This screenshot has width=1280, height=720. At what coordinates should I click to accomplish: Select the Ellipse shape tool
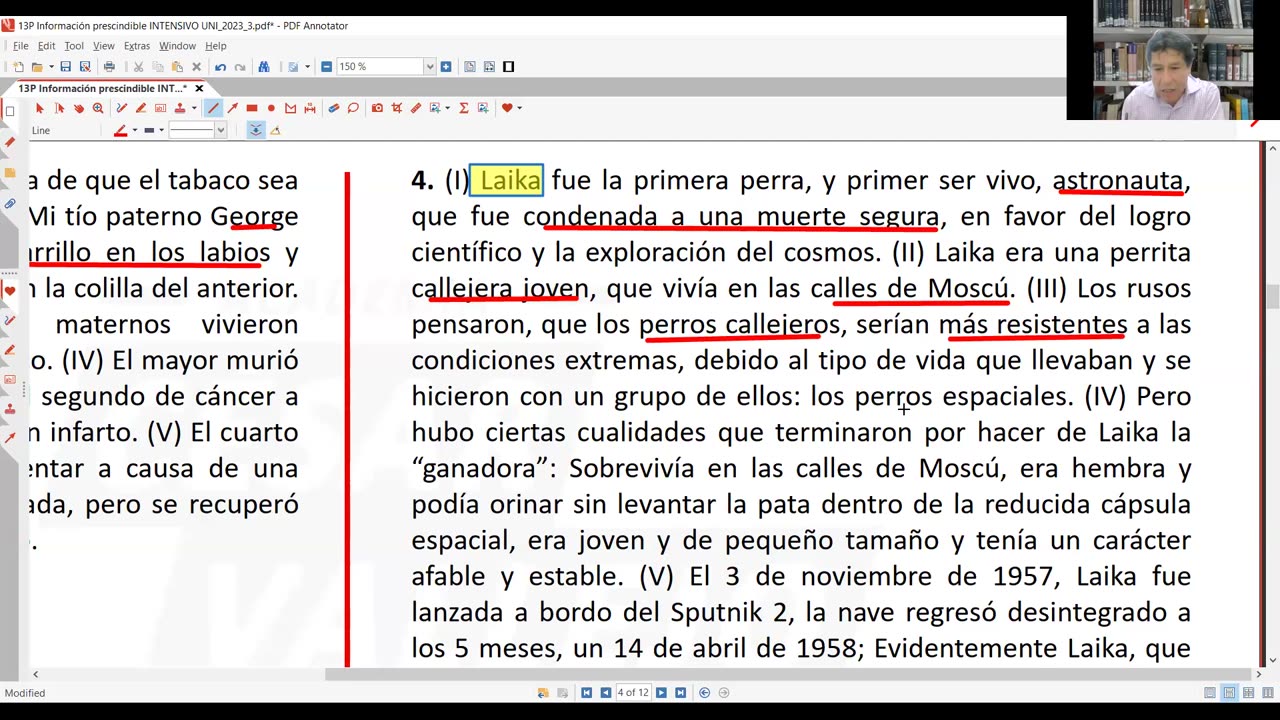(x=271, y=108)
